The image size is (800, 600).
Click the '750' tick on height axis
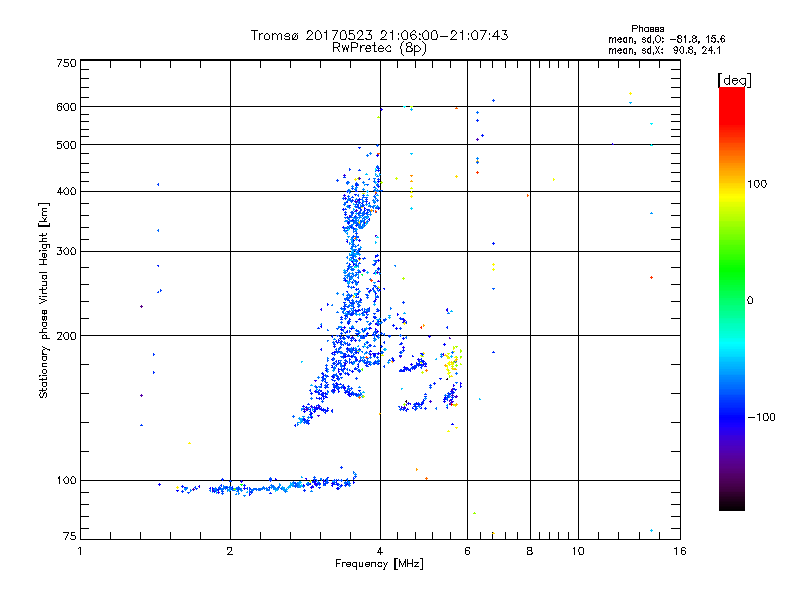[x=66, y=63]
